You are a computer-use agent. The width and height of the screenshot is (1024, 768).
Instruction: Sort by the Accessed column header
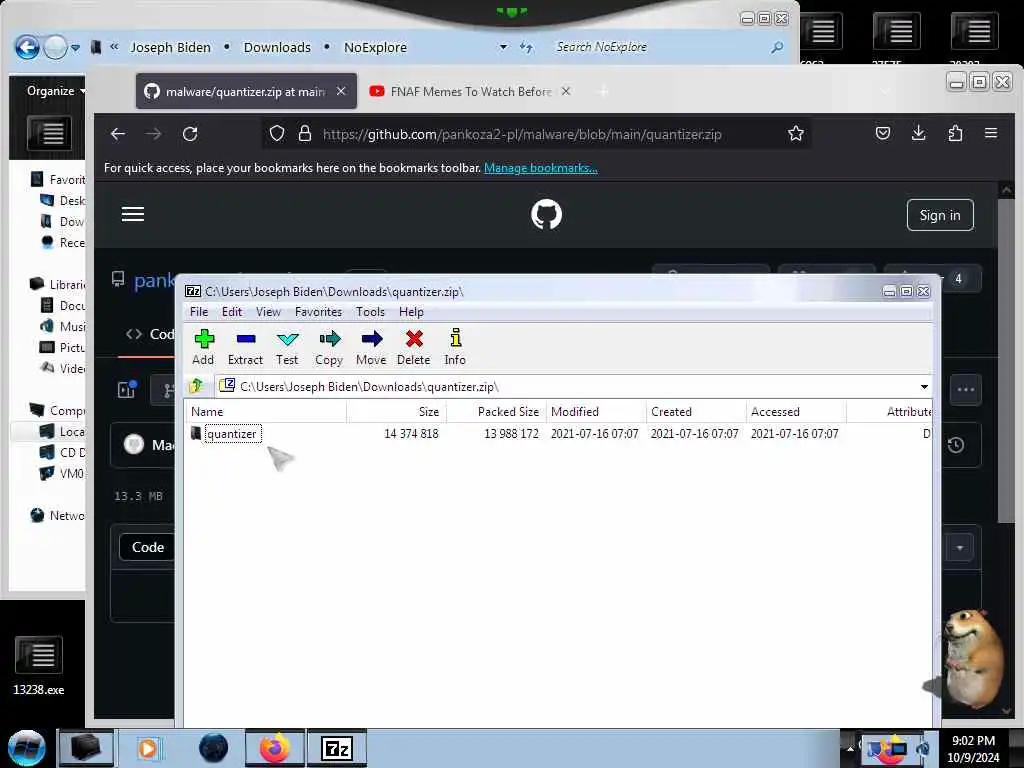pyautogui.click(x=796, y=411)
